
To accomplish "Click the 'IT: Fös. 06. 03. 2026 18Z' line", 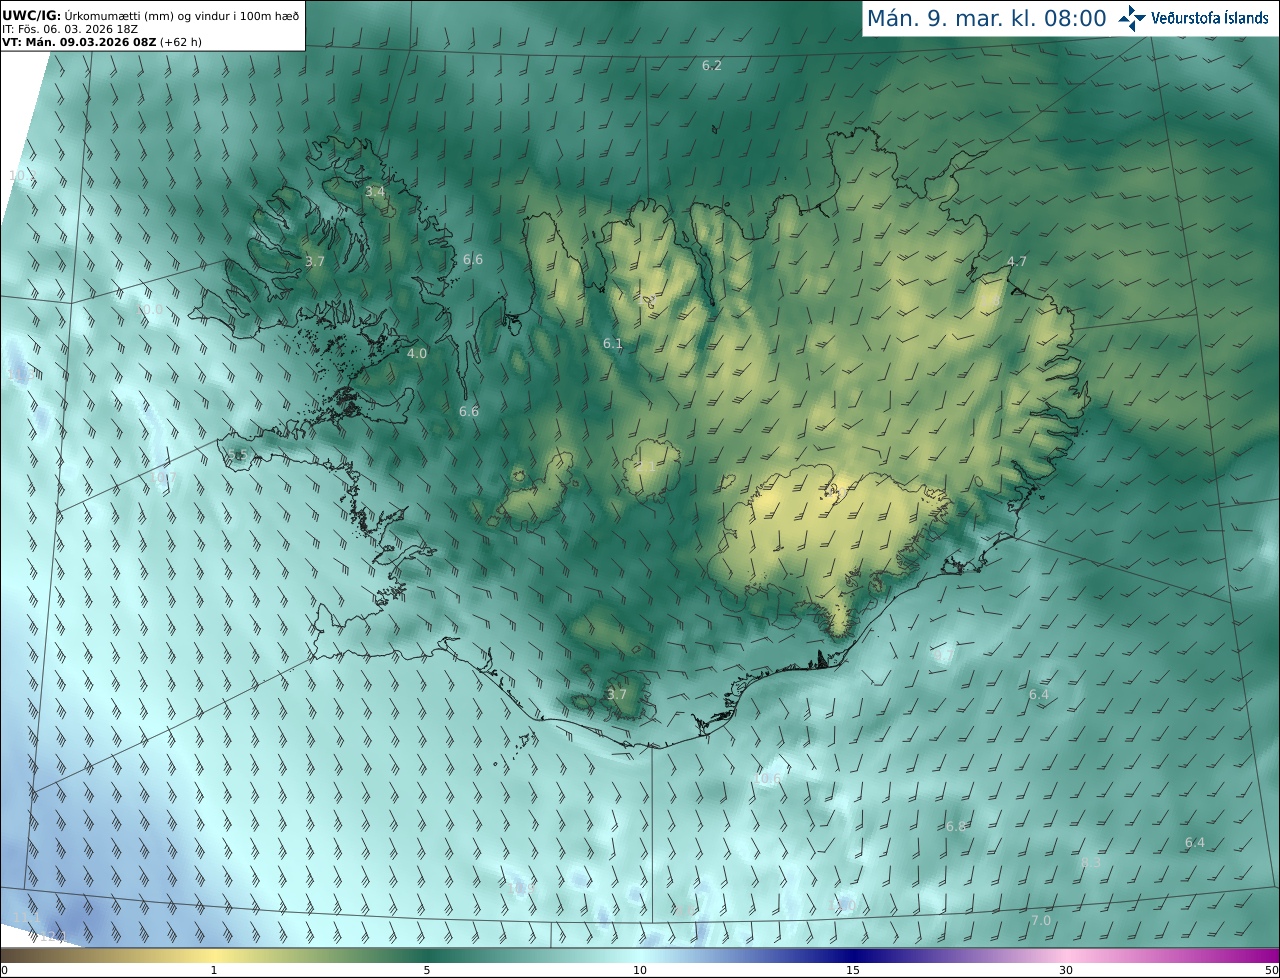I will click(69, 29).
